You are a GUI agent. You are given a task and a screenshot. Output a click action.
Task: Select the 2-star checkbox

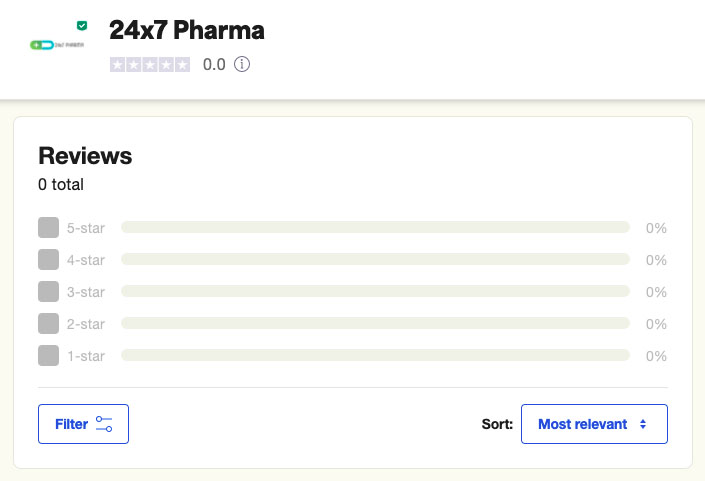(x=48, y=324)
